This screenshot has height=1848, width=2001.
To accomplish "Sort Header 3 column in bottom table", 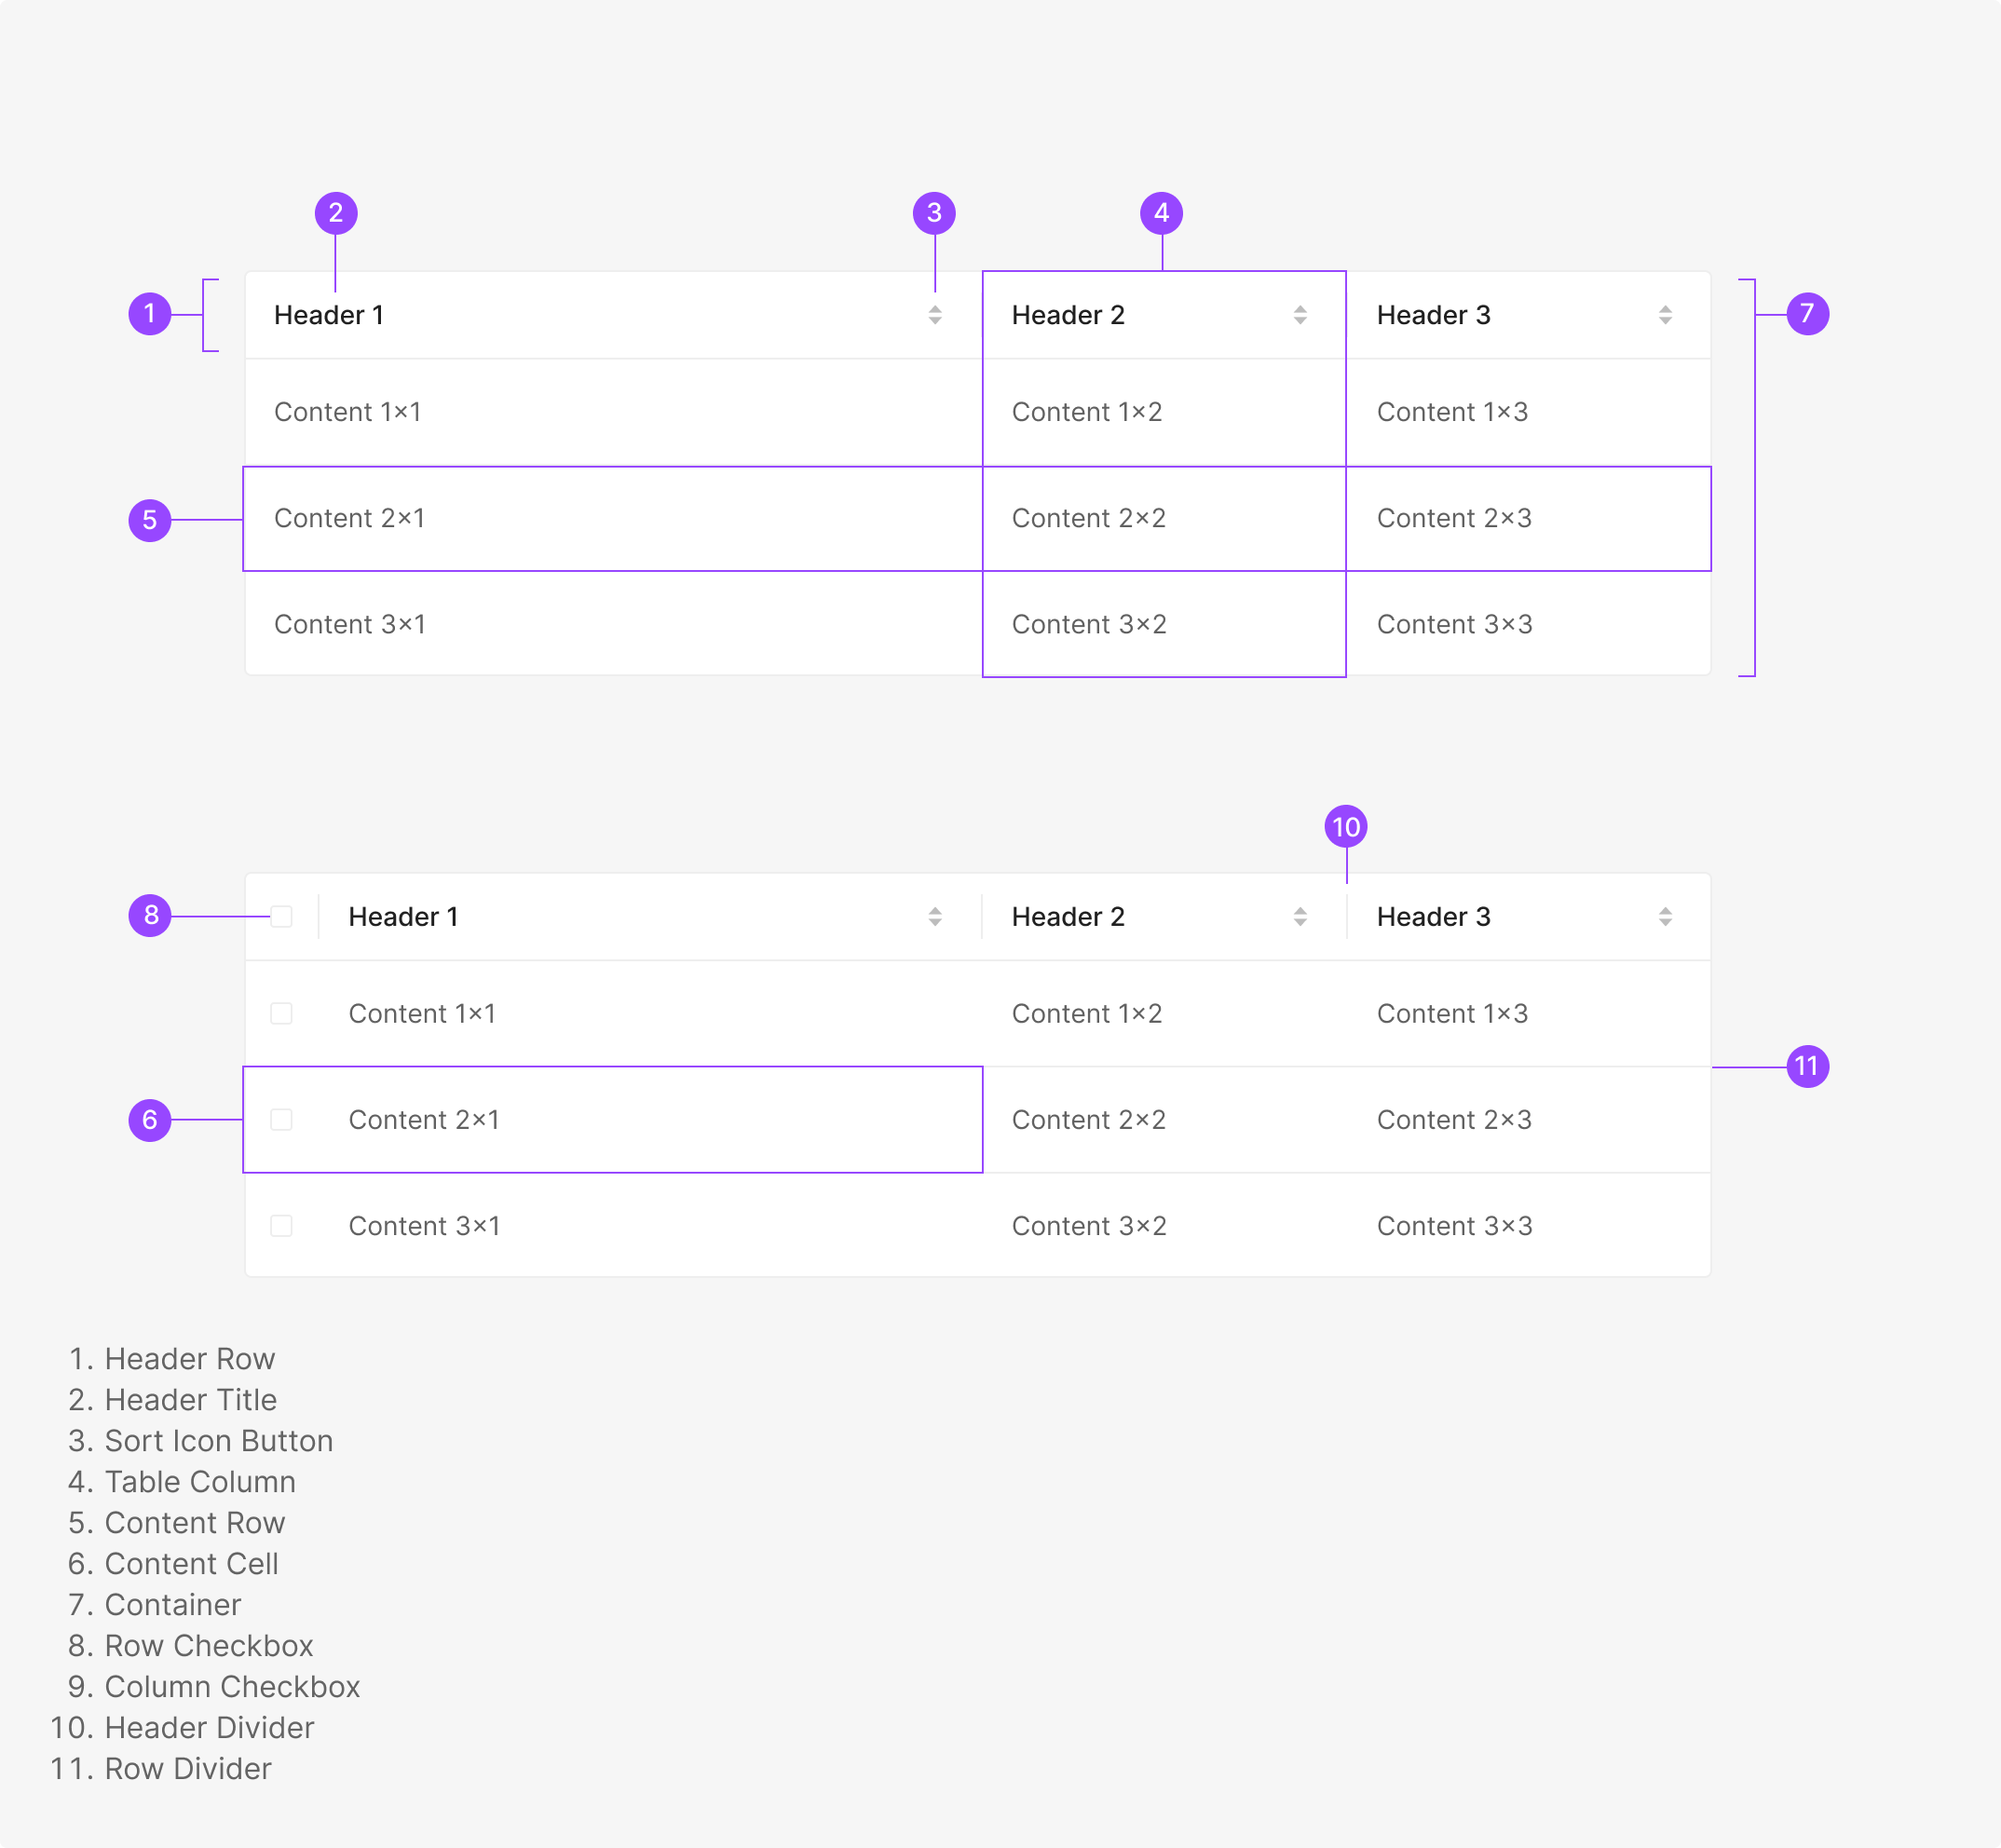I will [x=1665, y=917].
